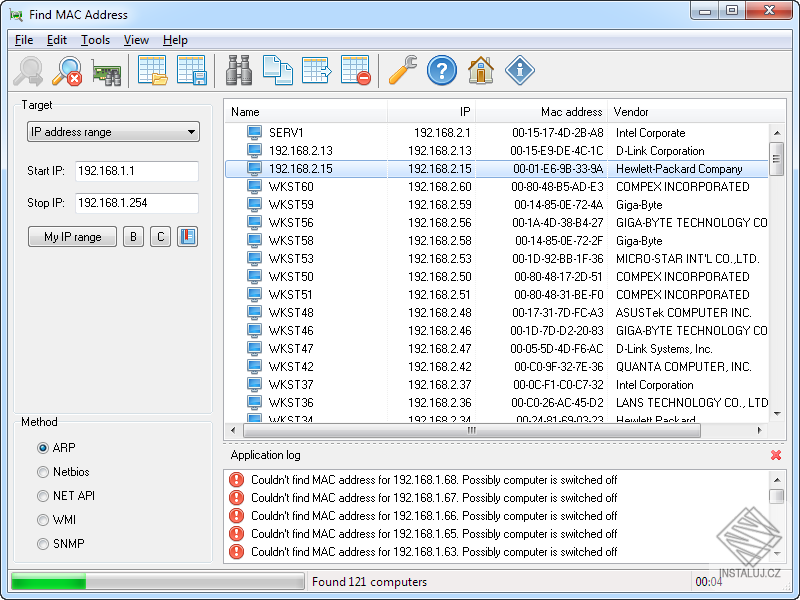Viewport: 800px width, 600px height.
Task: Open the Edit menu
Action: 57,40
